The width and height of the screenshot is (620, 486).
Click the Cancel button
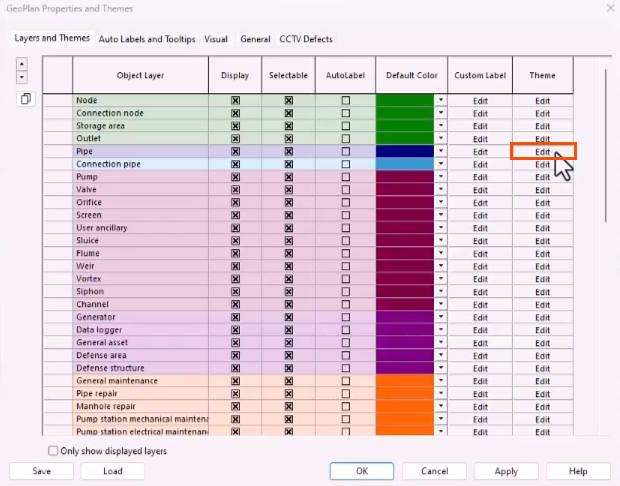(x=434, y=471)
